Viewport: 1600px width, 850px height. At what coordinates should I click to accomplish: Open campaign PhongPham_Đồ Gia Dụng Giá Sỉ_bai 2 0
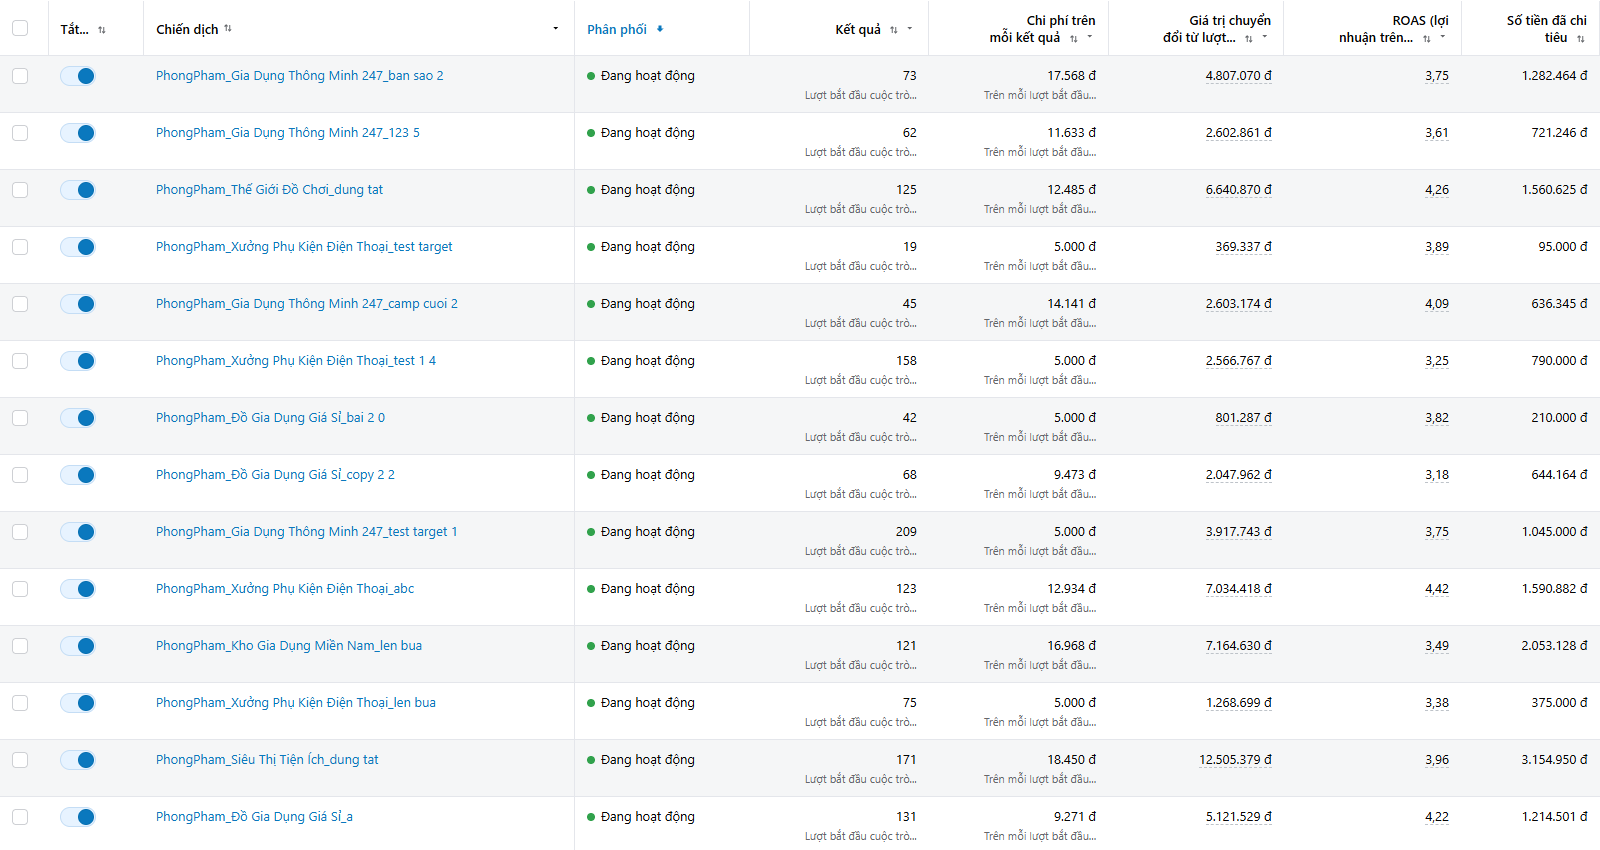270,418
